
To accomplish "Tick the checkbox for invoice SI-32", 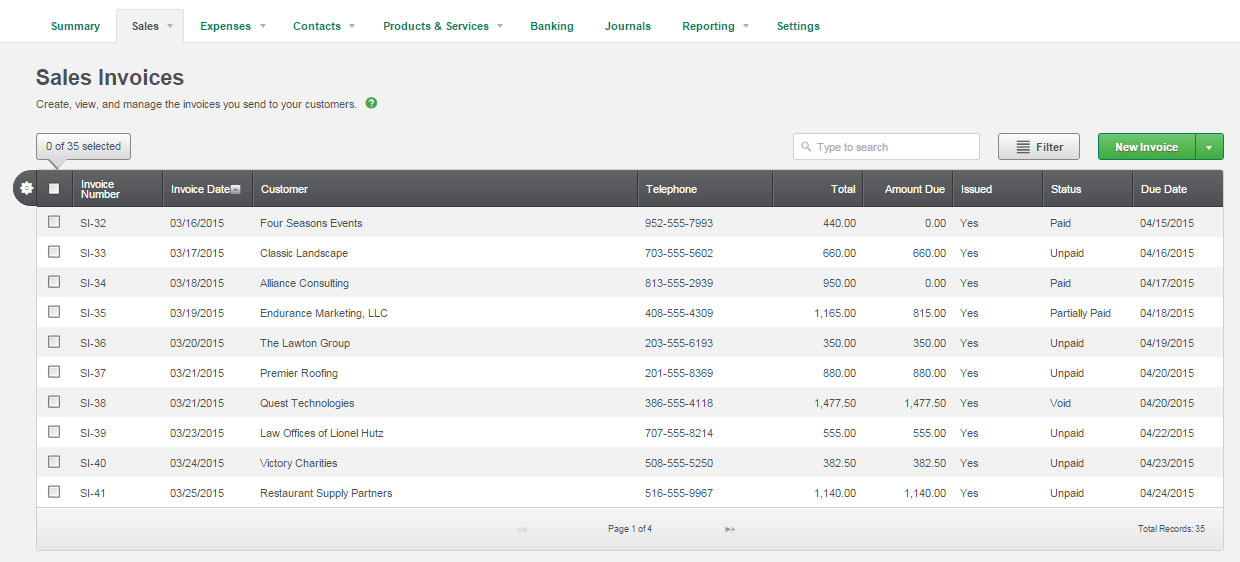I will coord(54,222).
